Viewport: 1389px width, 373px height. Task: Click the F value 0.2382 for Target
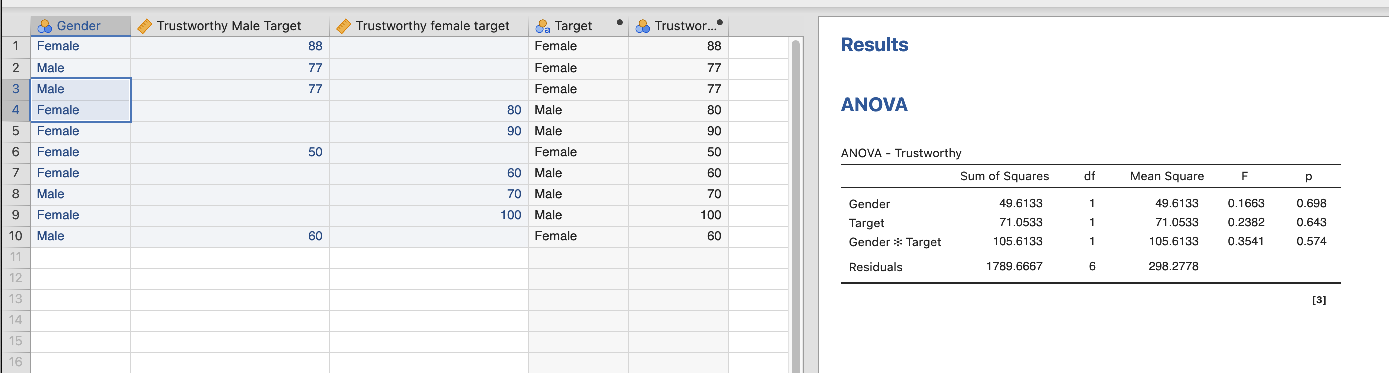click(1245, 222)
